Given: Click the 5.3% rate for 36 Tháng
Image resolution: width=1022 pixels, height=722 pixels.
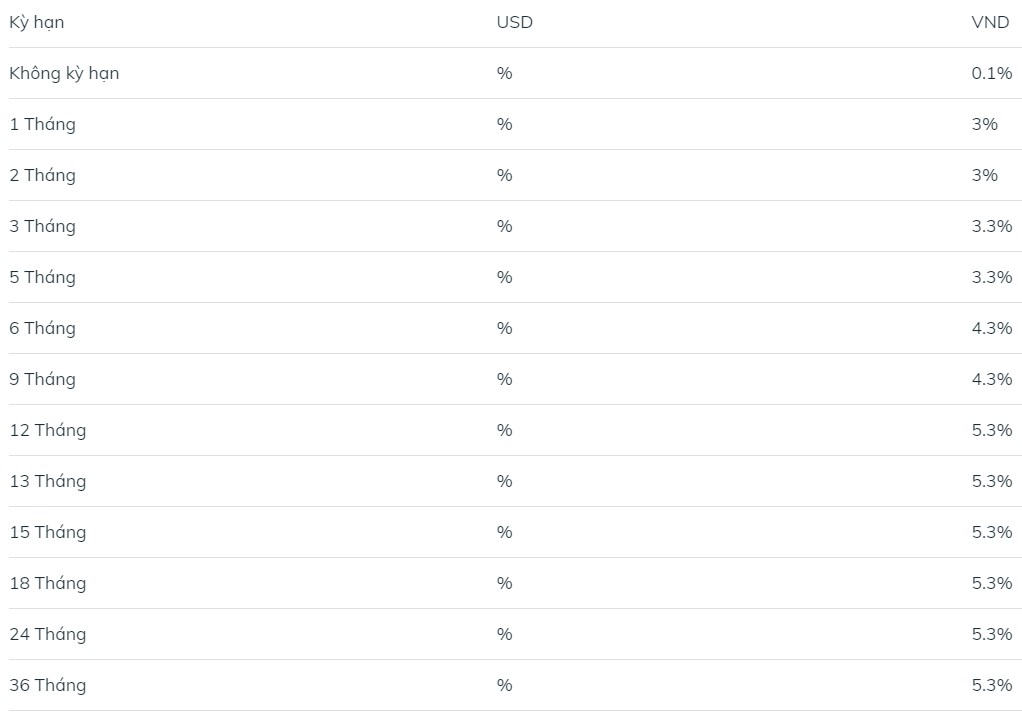Looking at the screenshot, I should pyautogui.click(x=991, y=686).
